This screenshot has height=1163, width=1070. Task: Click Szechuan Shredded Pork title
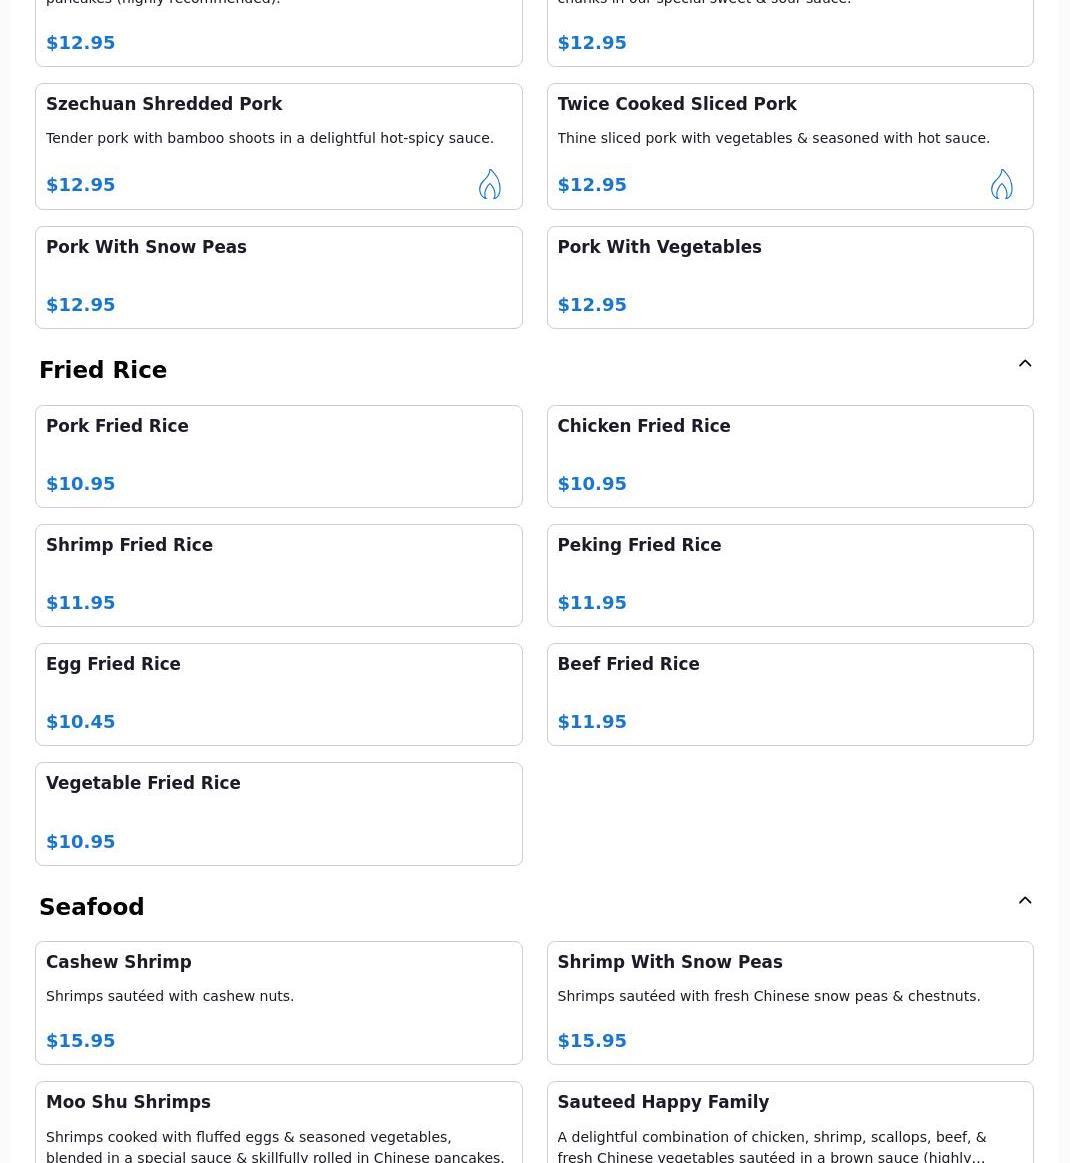coord(164,104)
